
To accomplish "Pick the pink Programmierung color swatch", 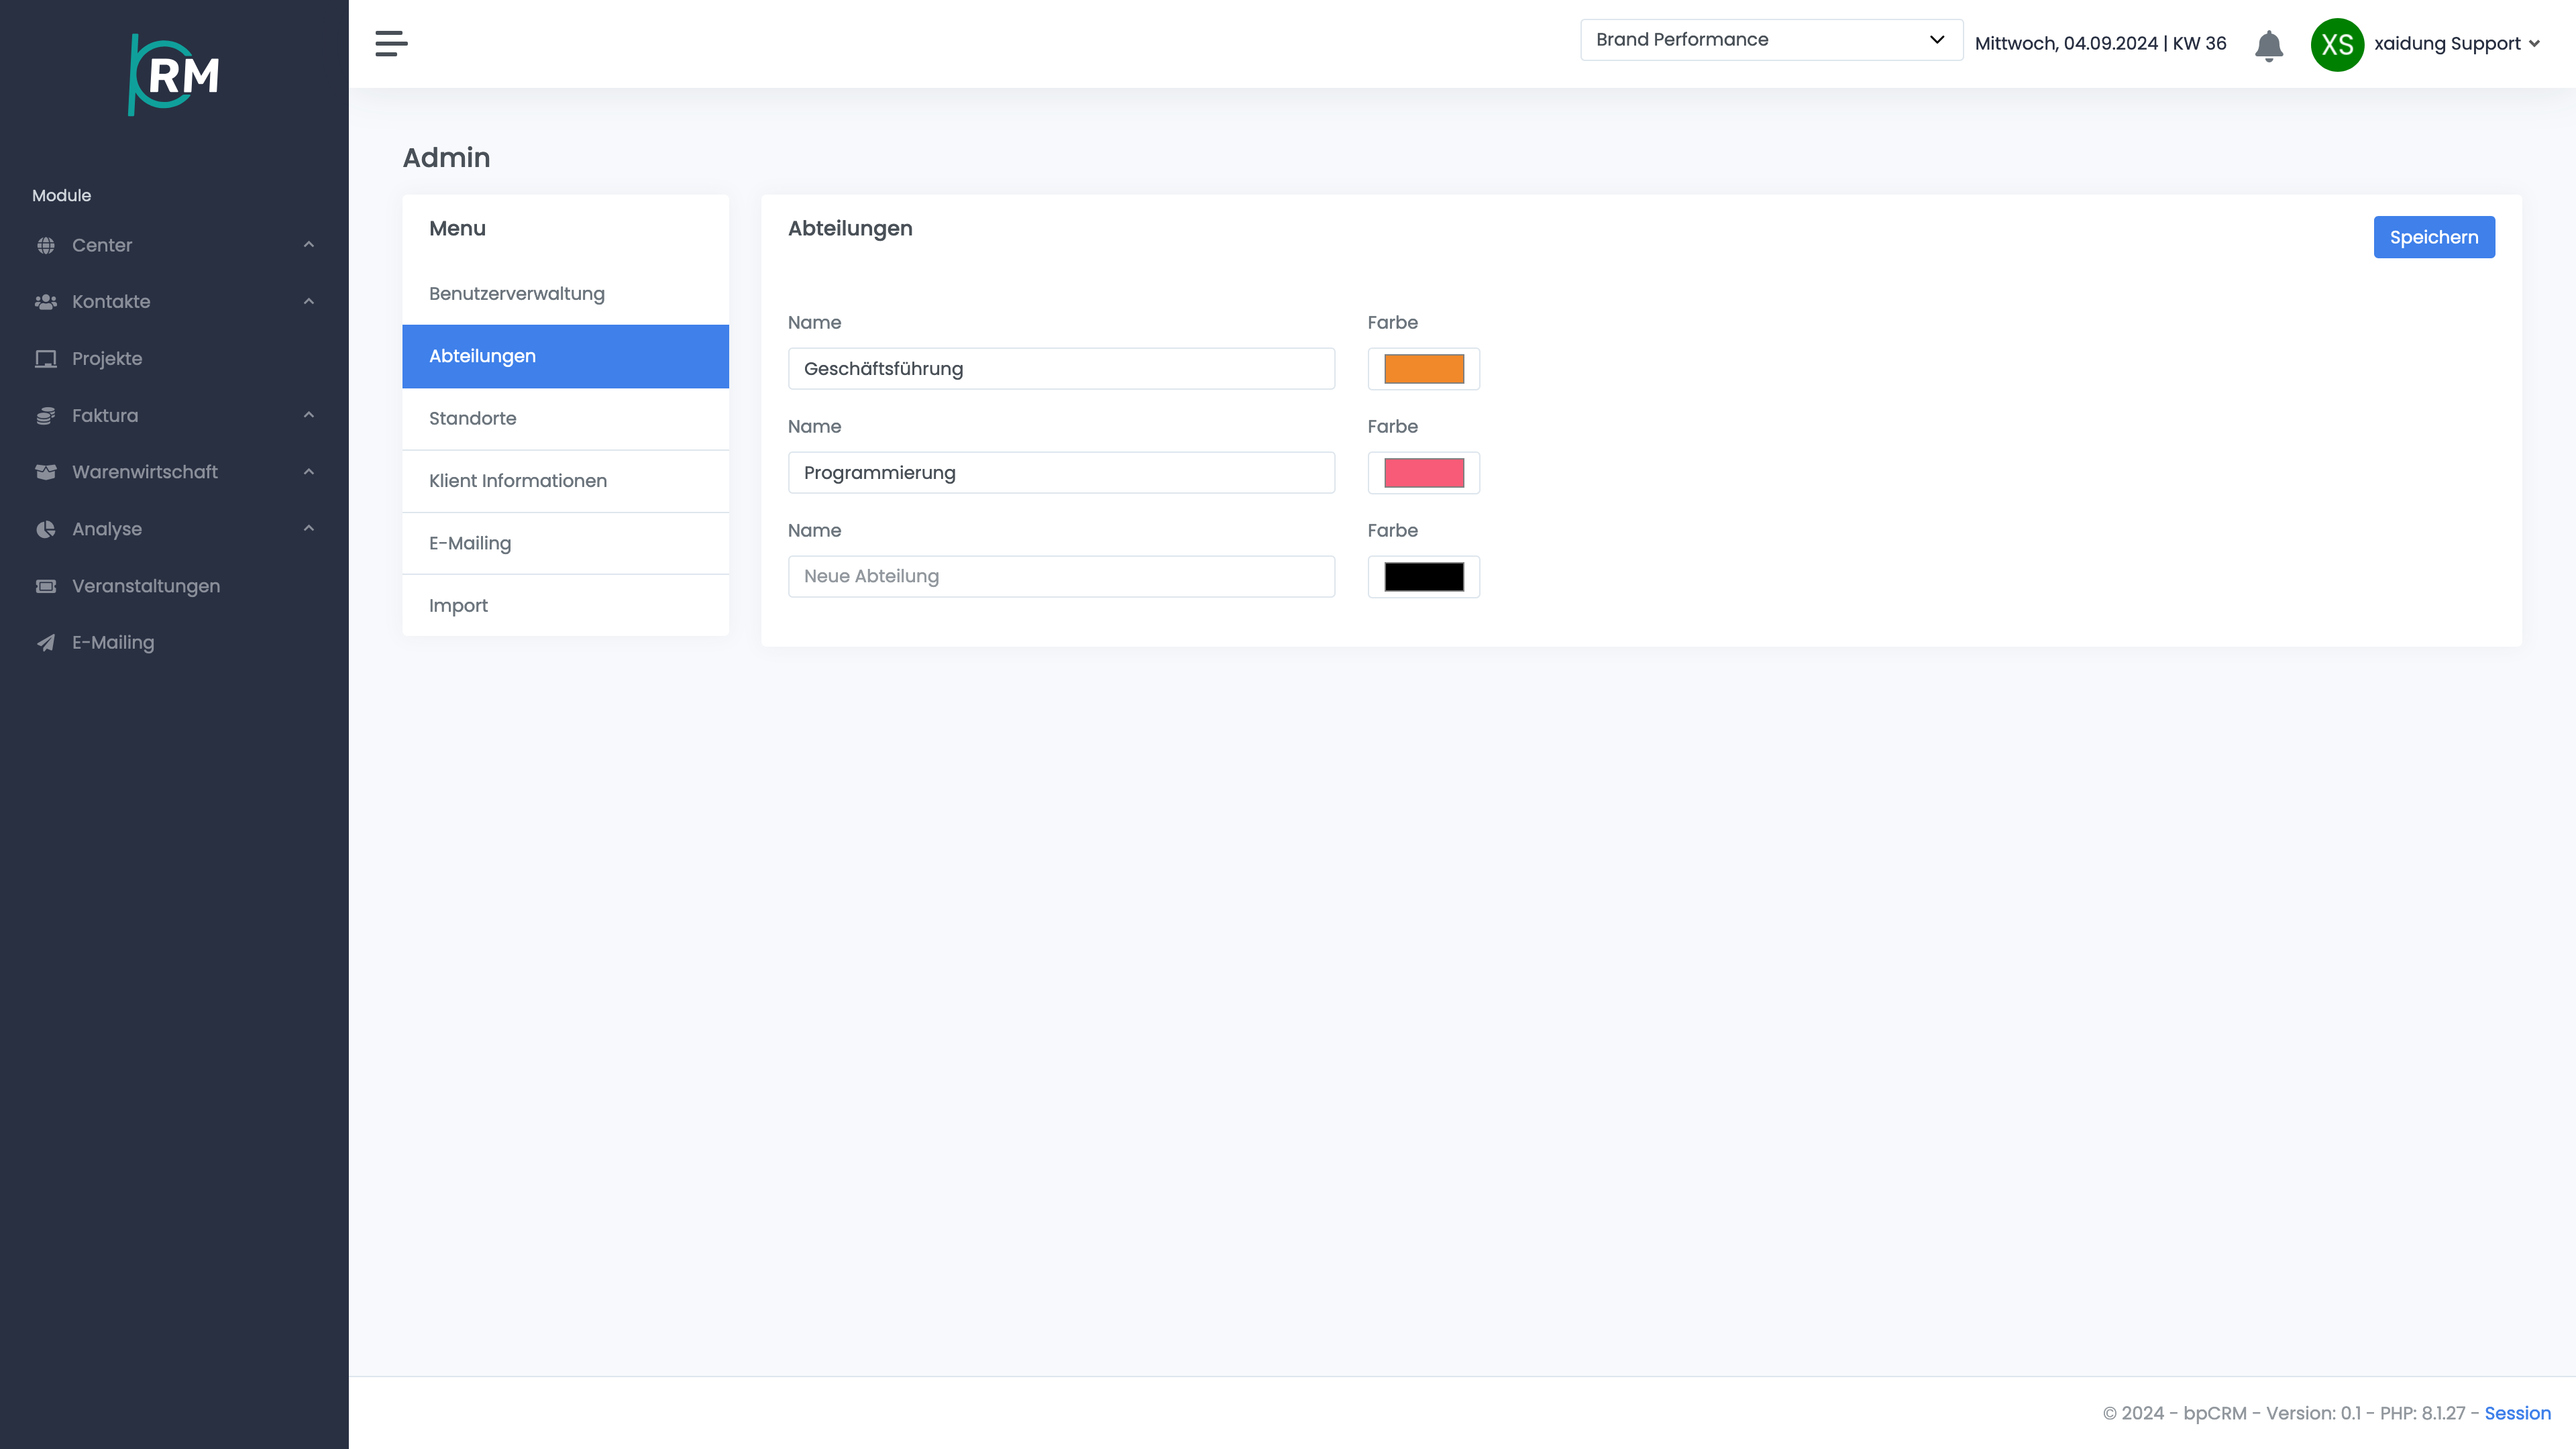I will pos(1424,473).
